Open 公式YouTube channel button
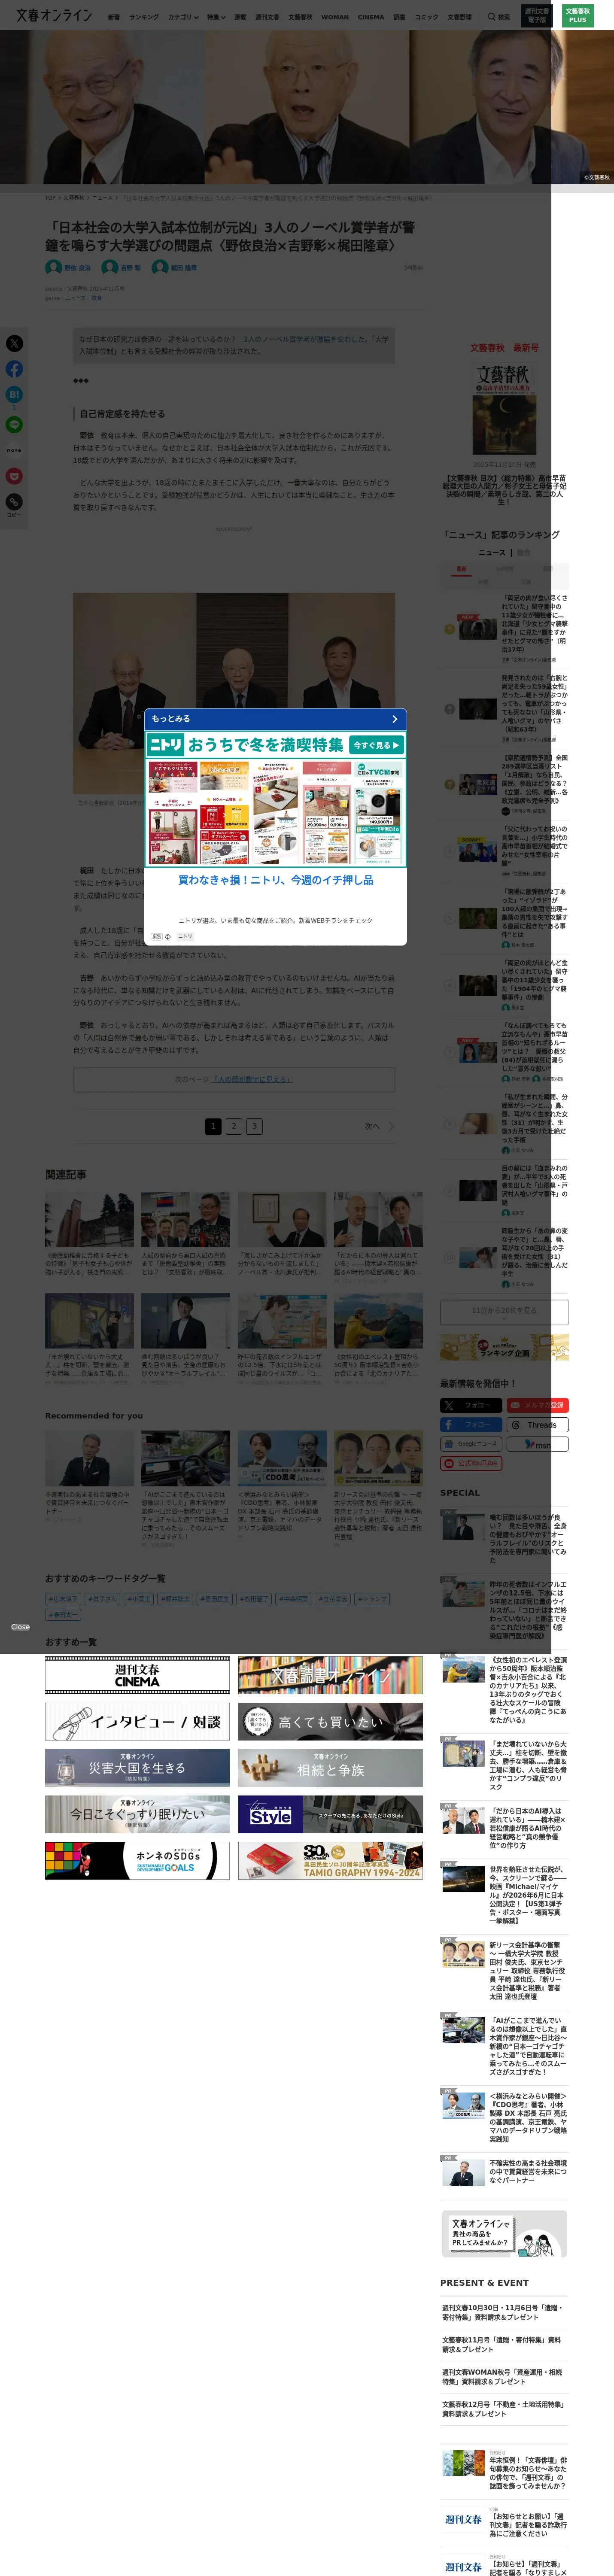Screen dimensions: 614x2576 pyautogui.click(x=470, y=1463)
